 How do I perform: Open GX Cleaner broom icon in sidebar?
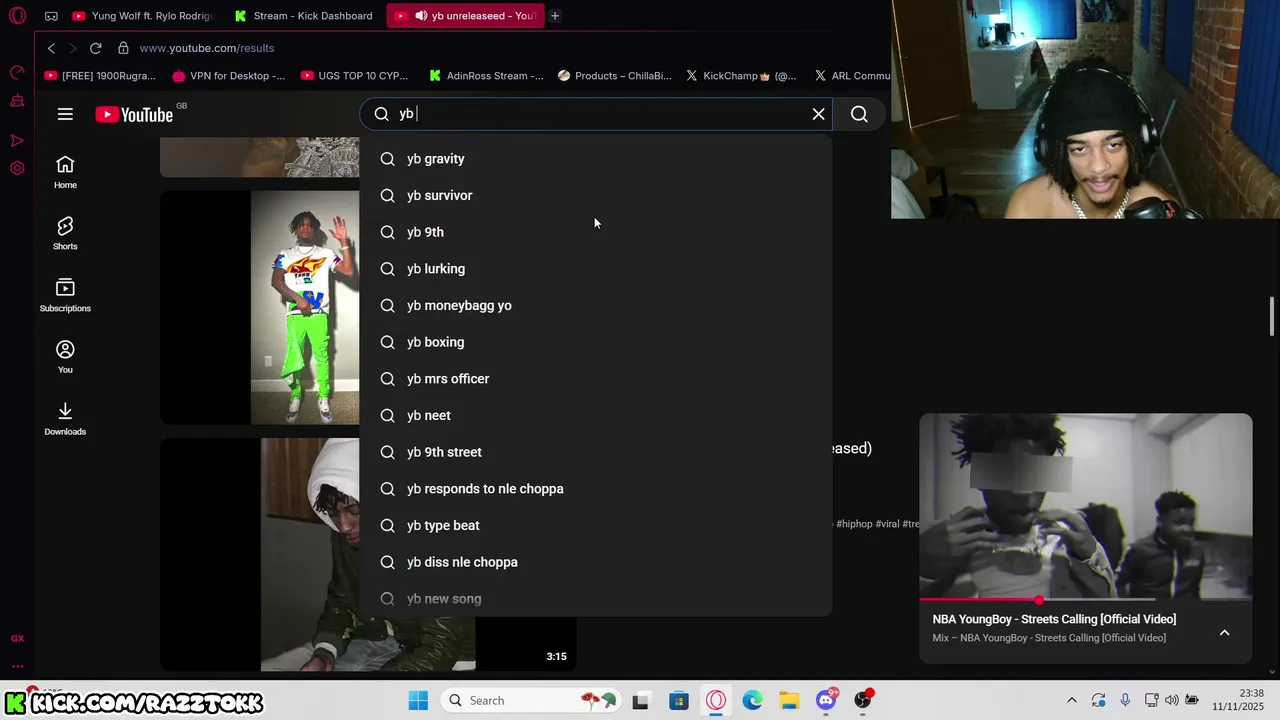pos(17,101)
